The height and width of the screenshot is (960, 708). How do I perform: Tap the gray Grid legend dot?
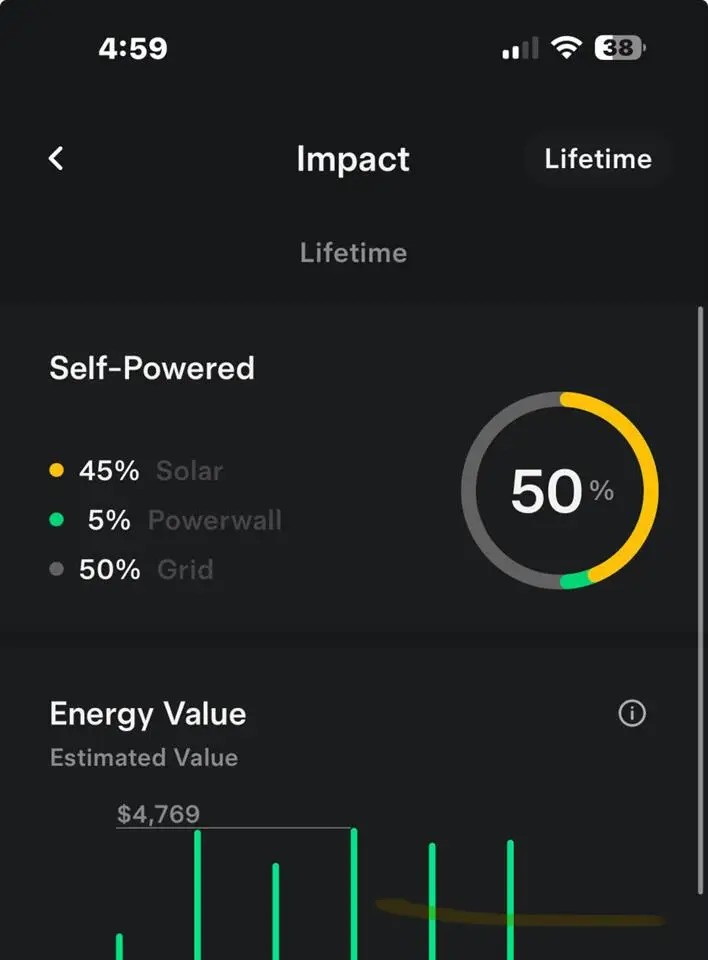(x=56, y=569)
